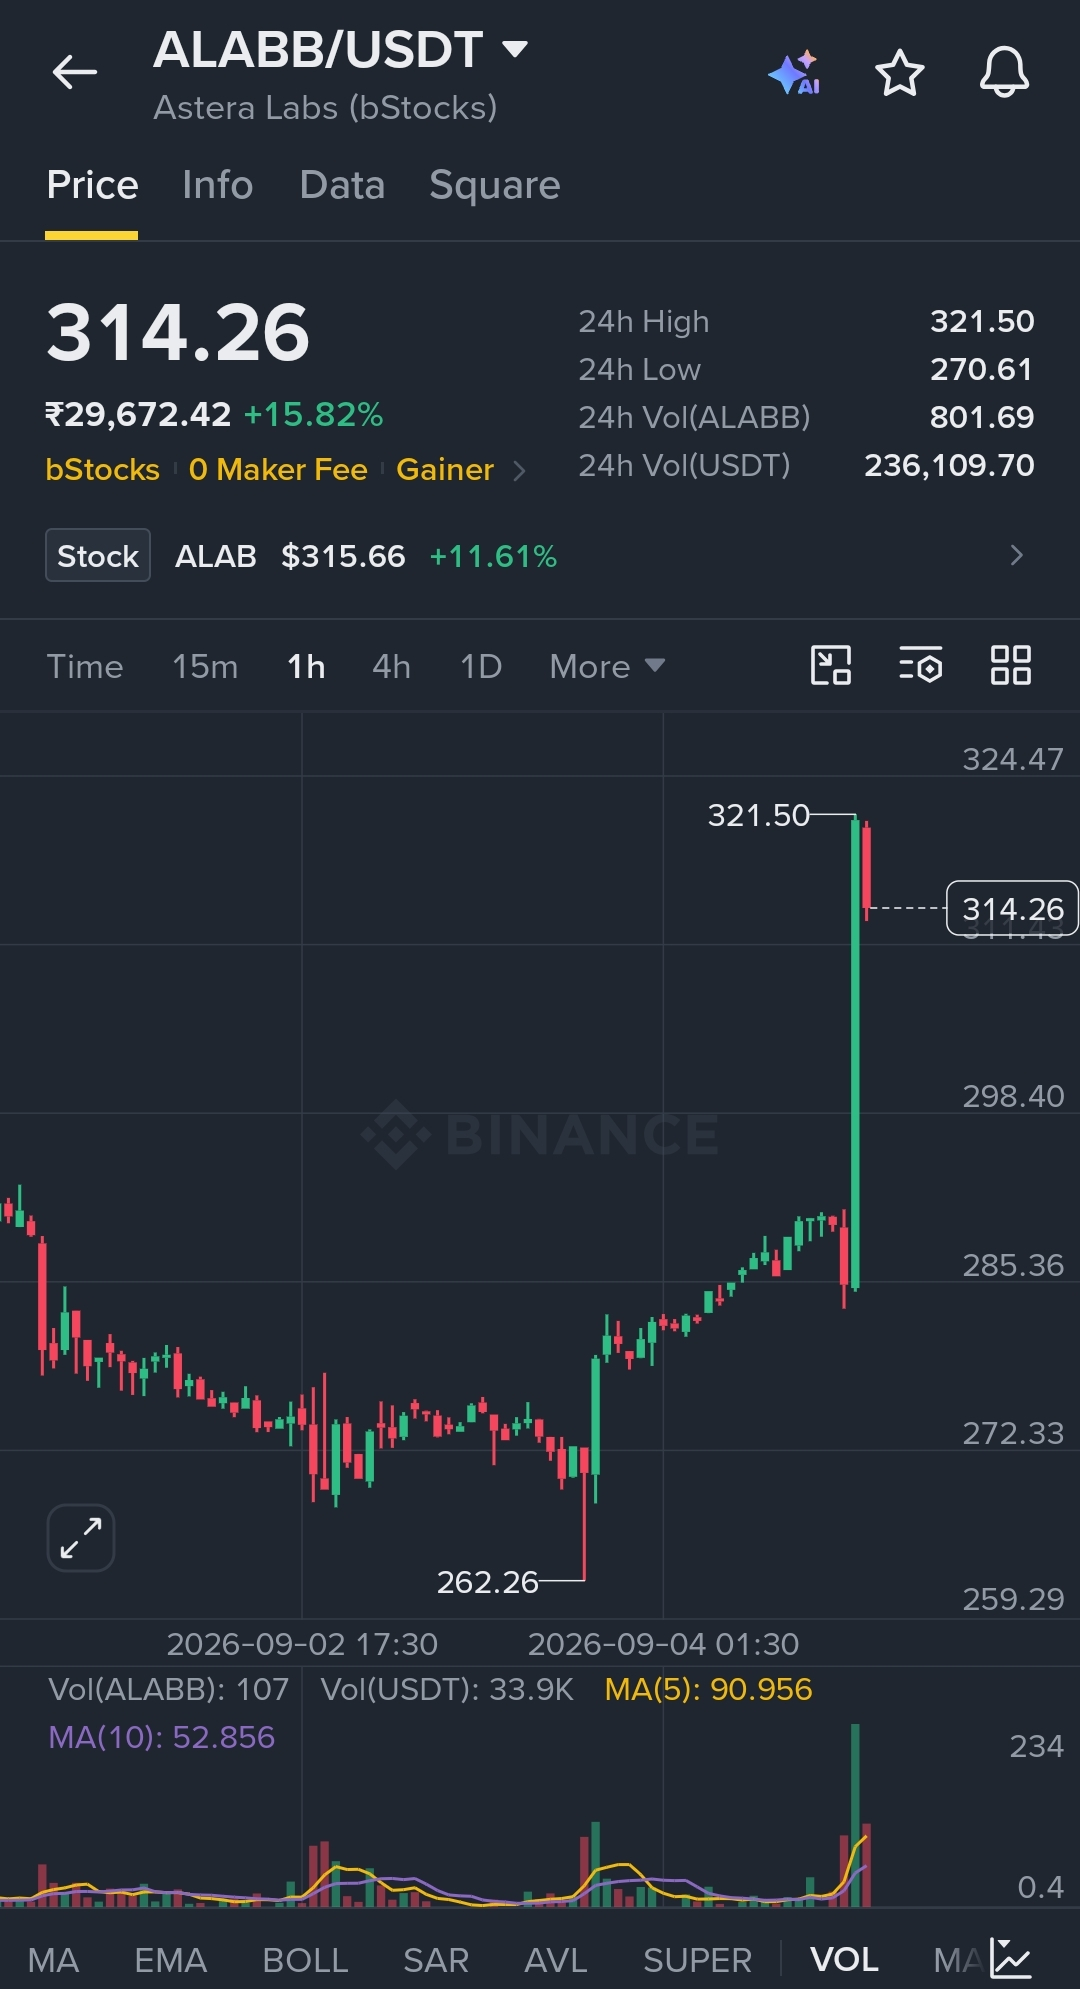Open chart indicator settings icon
1080x1989 pixels.
point(920,665)
